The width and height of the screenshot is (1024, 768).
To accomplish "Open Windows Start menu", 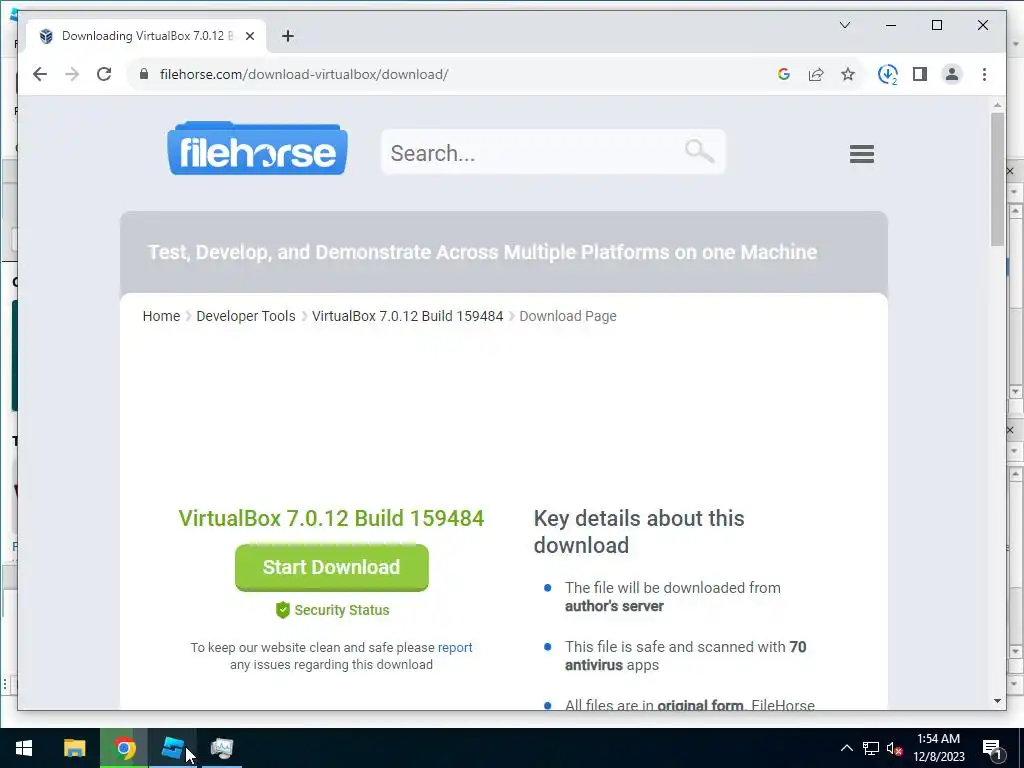I will pyautogui.click(x=24, y=748).
